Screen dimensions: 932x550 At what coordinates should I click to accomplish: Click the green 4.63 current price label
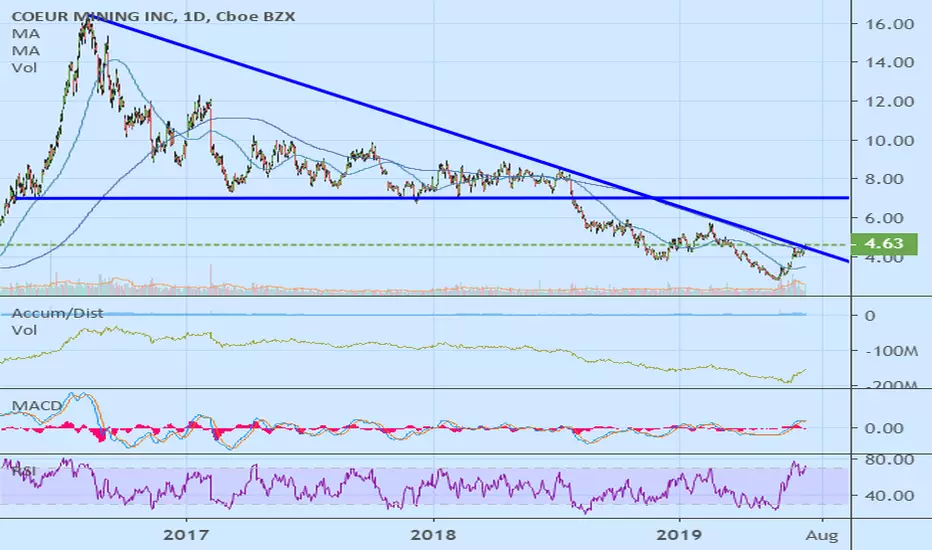click(884, 244)
